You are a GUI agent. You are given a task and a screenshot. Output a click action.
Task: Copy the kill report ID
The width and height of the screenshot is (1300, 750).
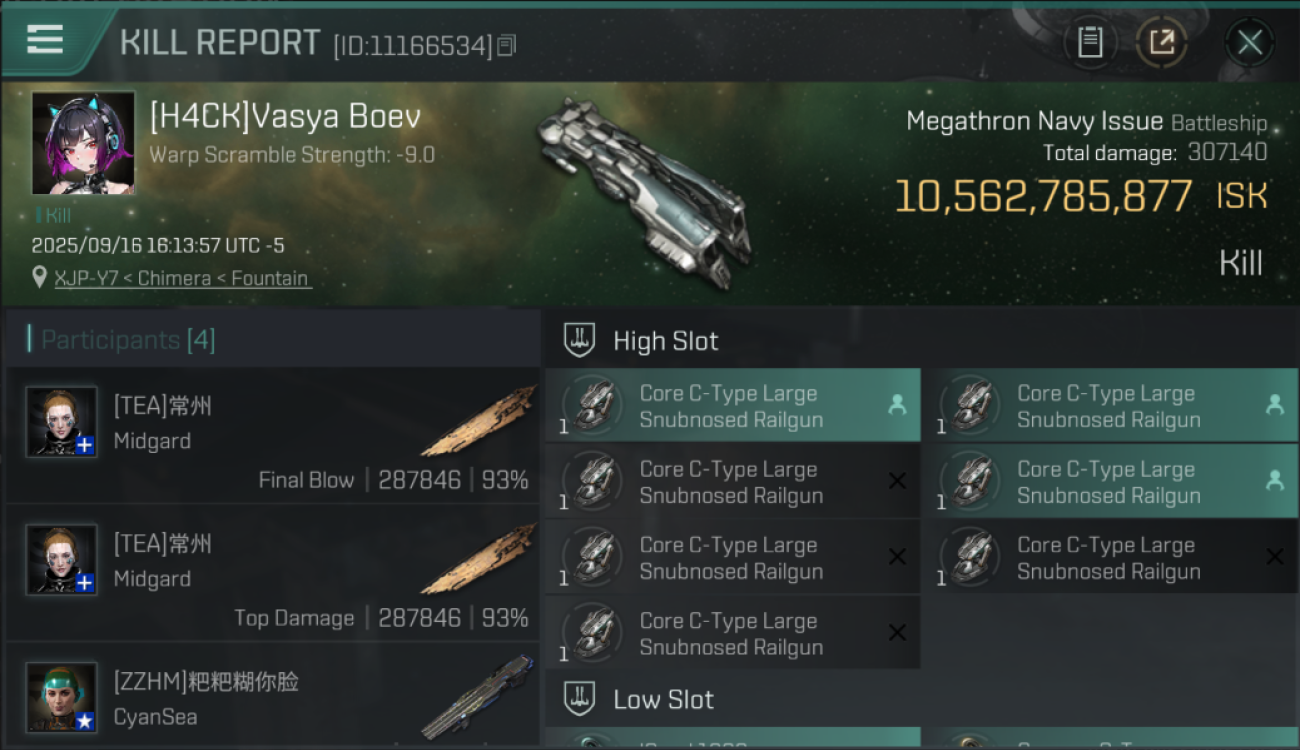click(507, 45)
